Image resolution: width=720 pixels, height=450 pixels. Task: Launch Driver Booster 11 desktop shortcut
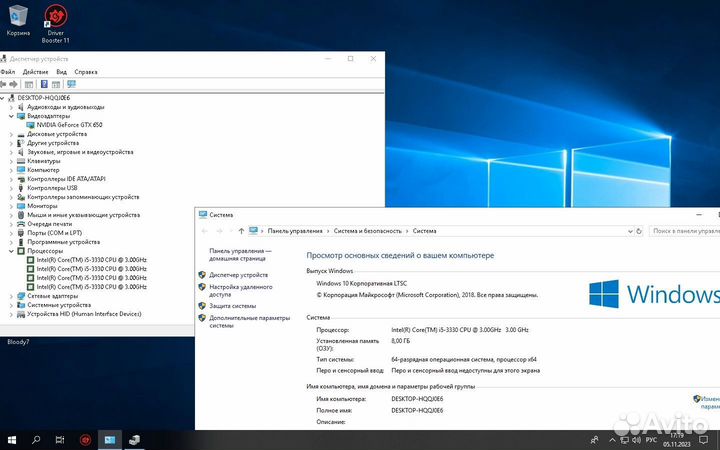(x=56, y=24)
